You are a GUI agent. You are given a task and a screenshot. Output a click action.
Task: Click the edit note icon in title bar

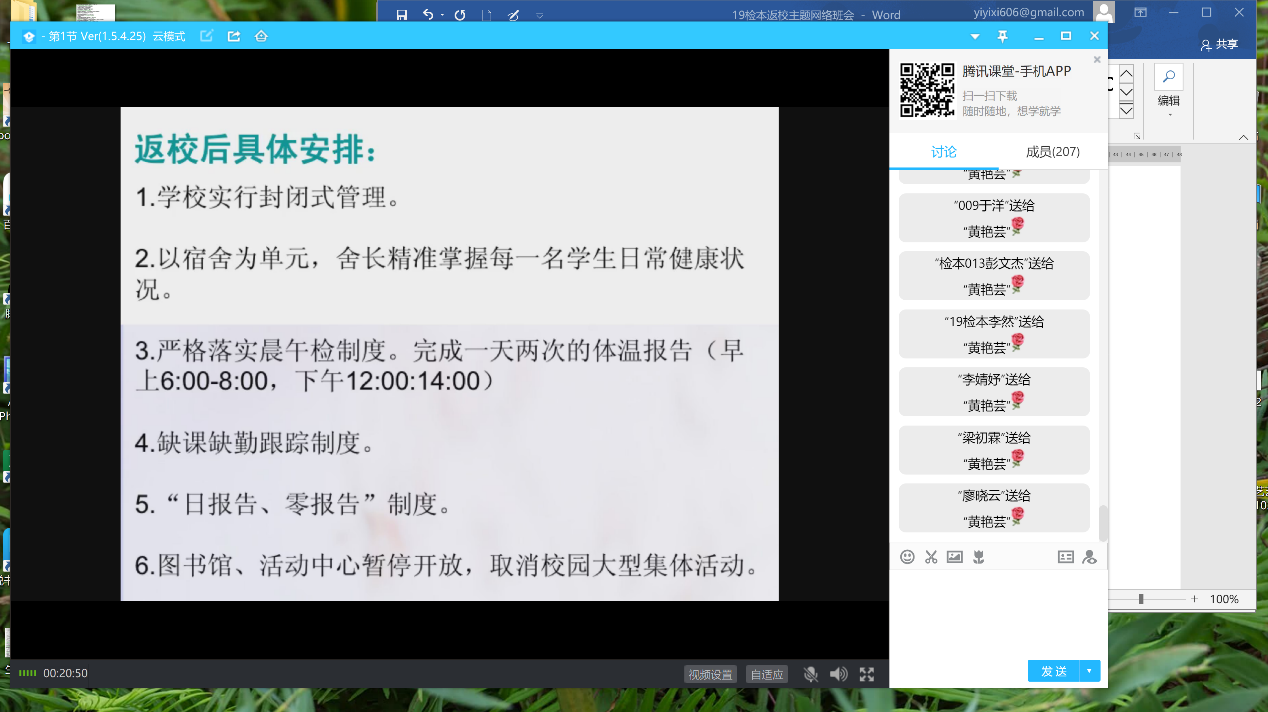(x=207, y=36)
